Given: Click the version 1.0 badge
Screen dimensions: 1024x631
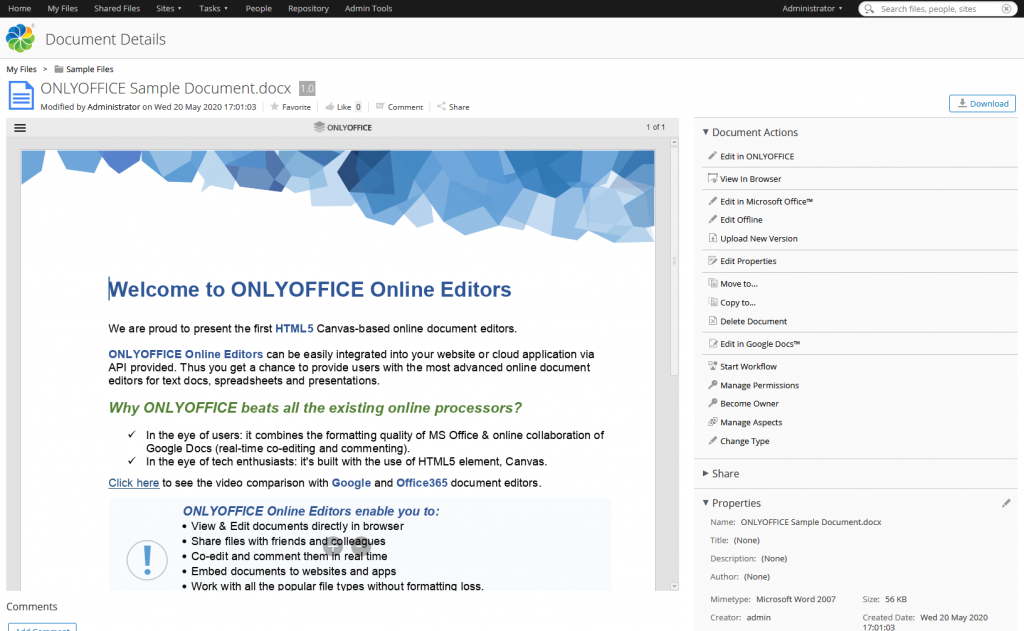Looking at the screenshot, I should point(307,88).
